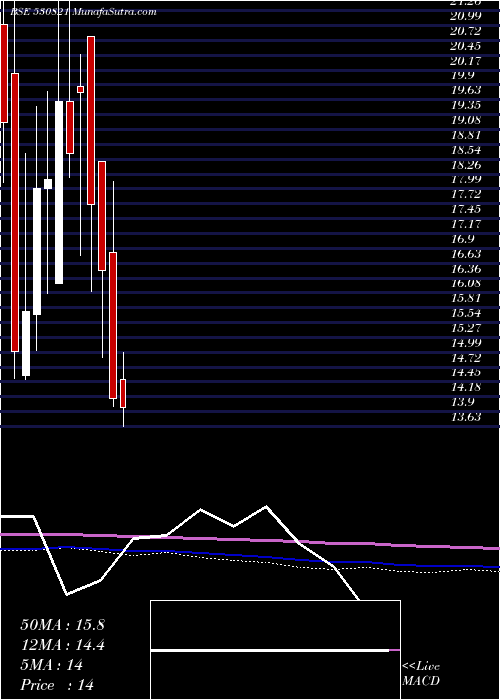Select the 16.08 price level label

pos(466,283)
